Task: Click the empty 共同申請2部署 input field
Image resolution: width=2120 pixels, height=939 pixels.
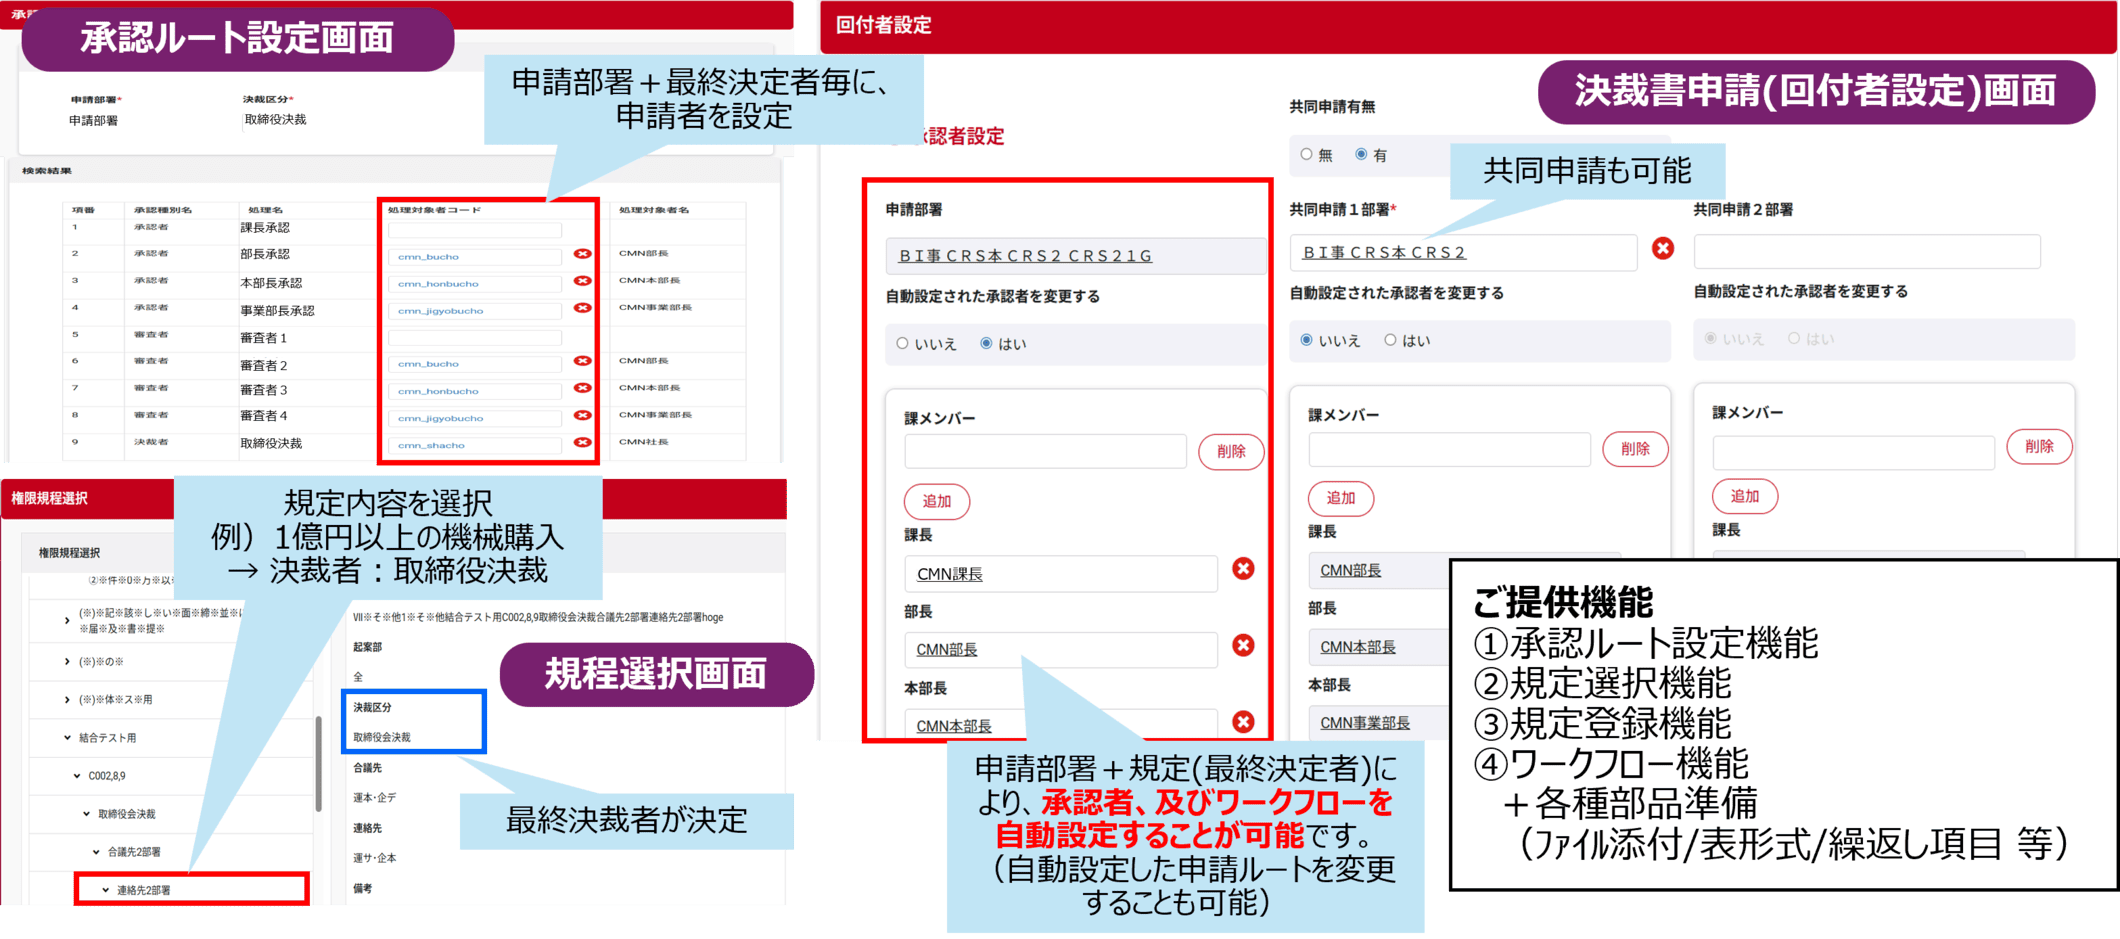Action: pyautogui.click(x=1866, y=252)
